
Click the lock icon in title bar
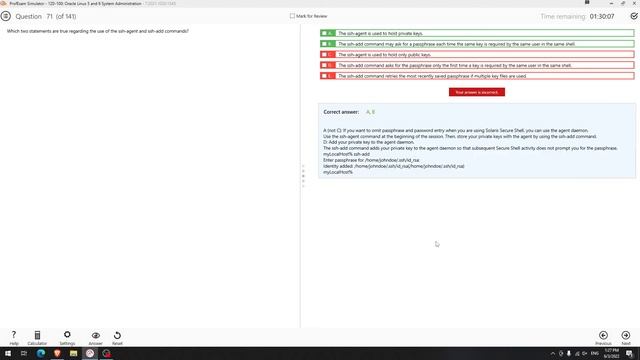coord(587,2)
